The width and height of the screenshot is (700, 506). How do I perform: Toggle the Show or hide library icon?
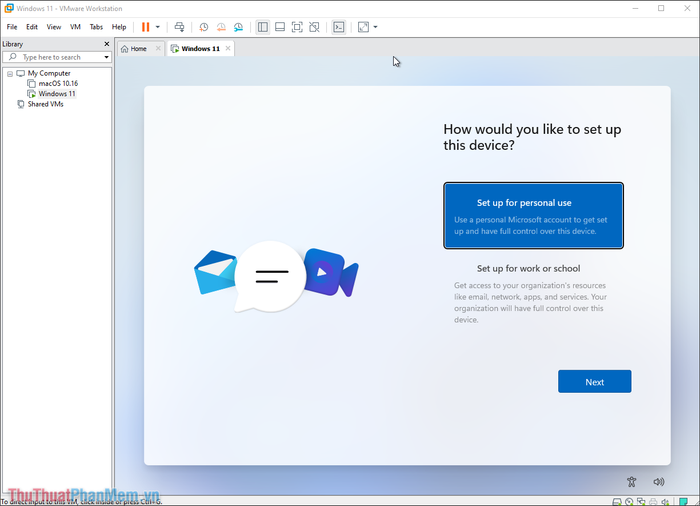click(263, 27)
